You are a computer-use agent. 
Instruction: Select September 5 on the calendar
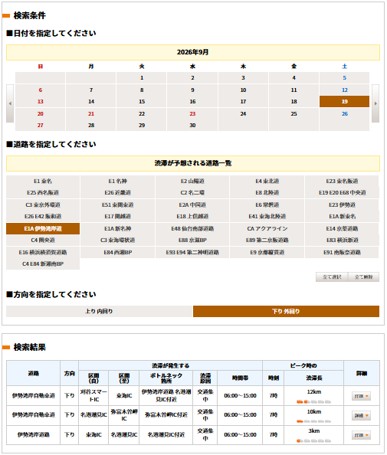point(344,78)
